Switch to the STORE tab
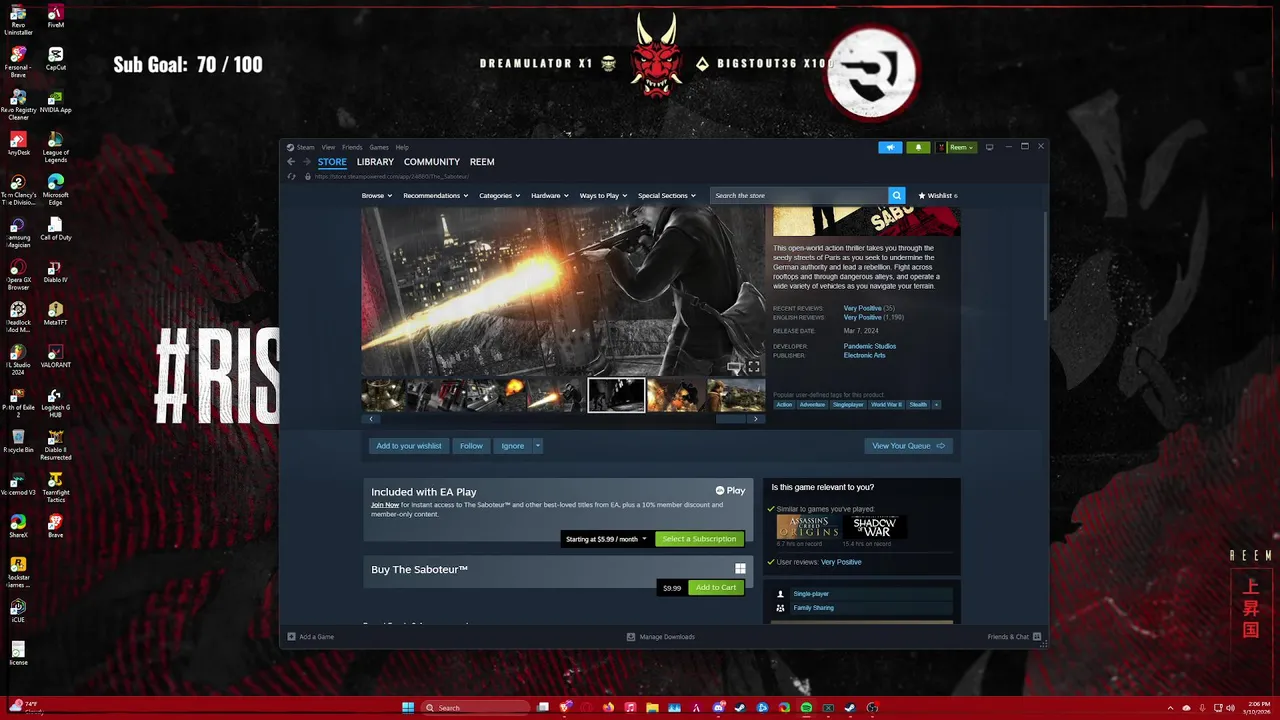Screen dimensions: 1280x720 pyautogui.click(x=332, y=162)
